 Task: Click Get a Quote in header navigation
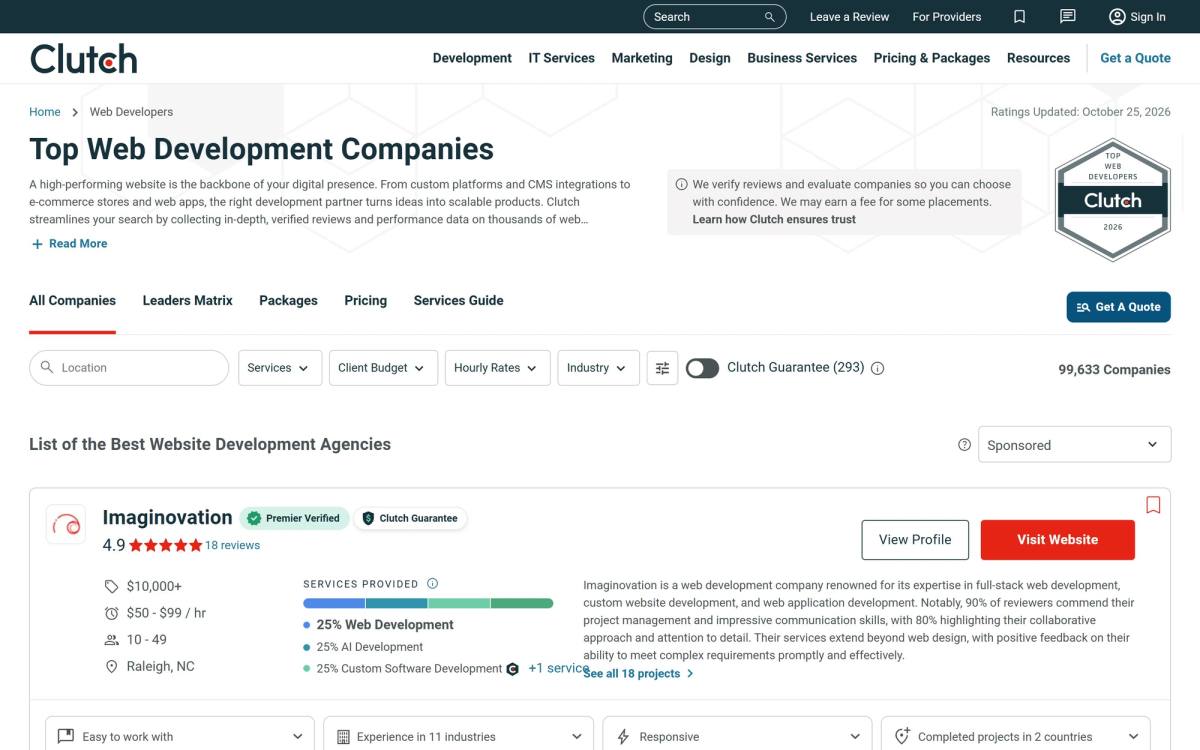[1135, 58]
